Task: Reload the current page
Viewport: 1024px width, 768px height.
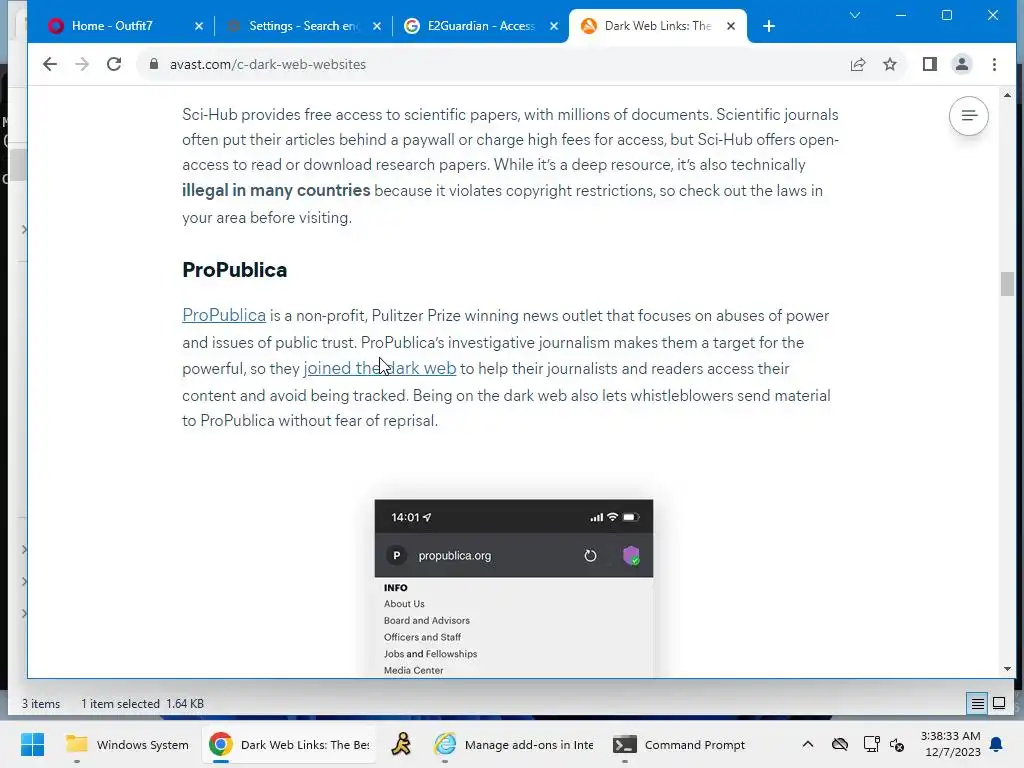Action: (114, 64)
